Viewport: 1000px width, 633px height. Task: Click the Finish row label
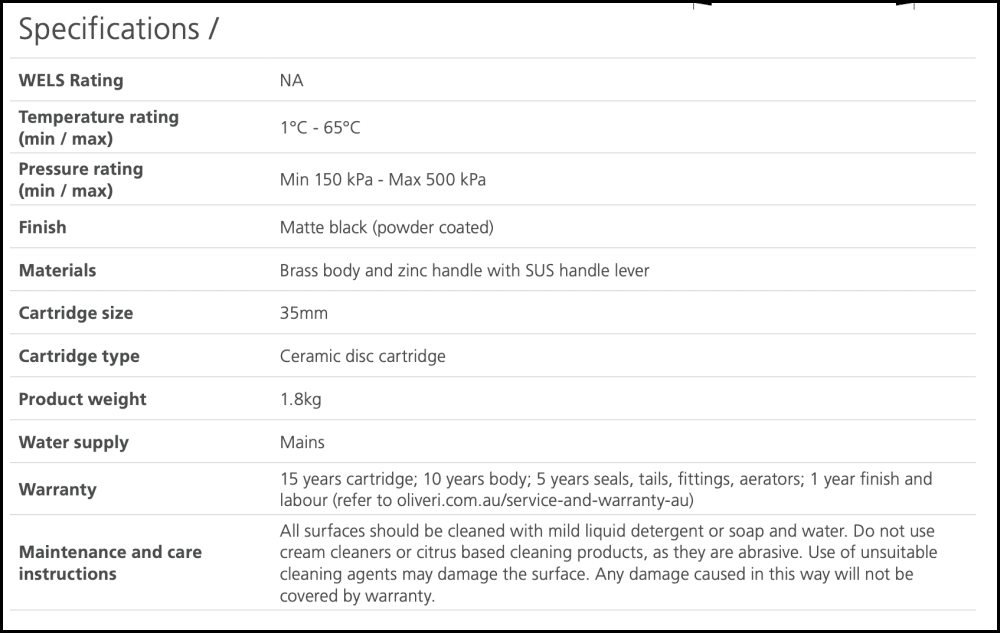[x=42, y=227]
